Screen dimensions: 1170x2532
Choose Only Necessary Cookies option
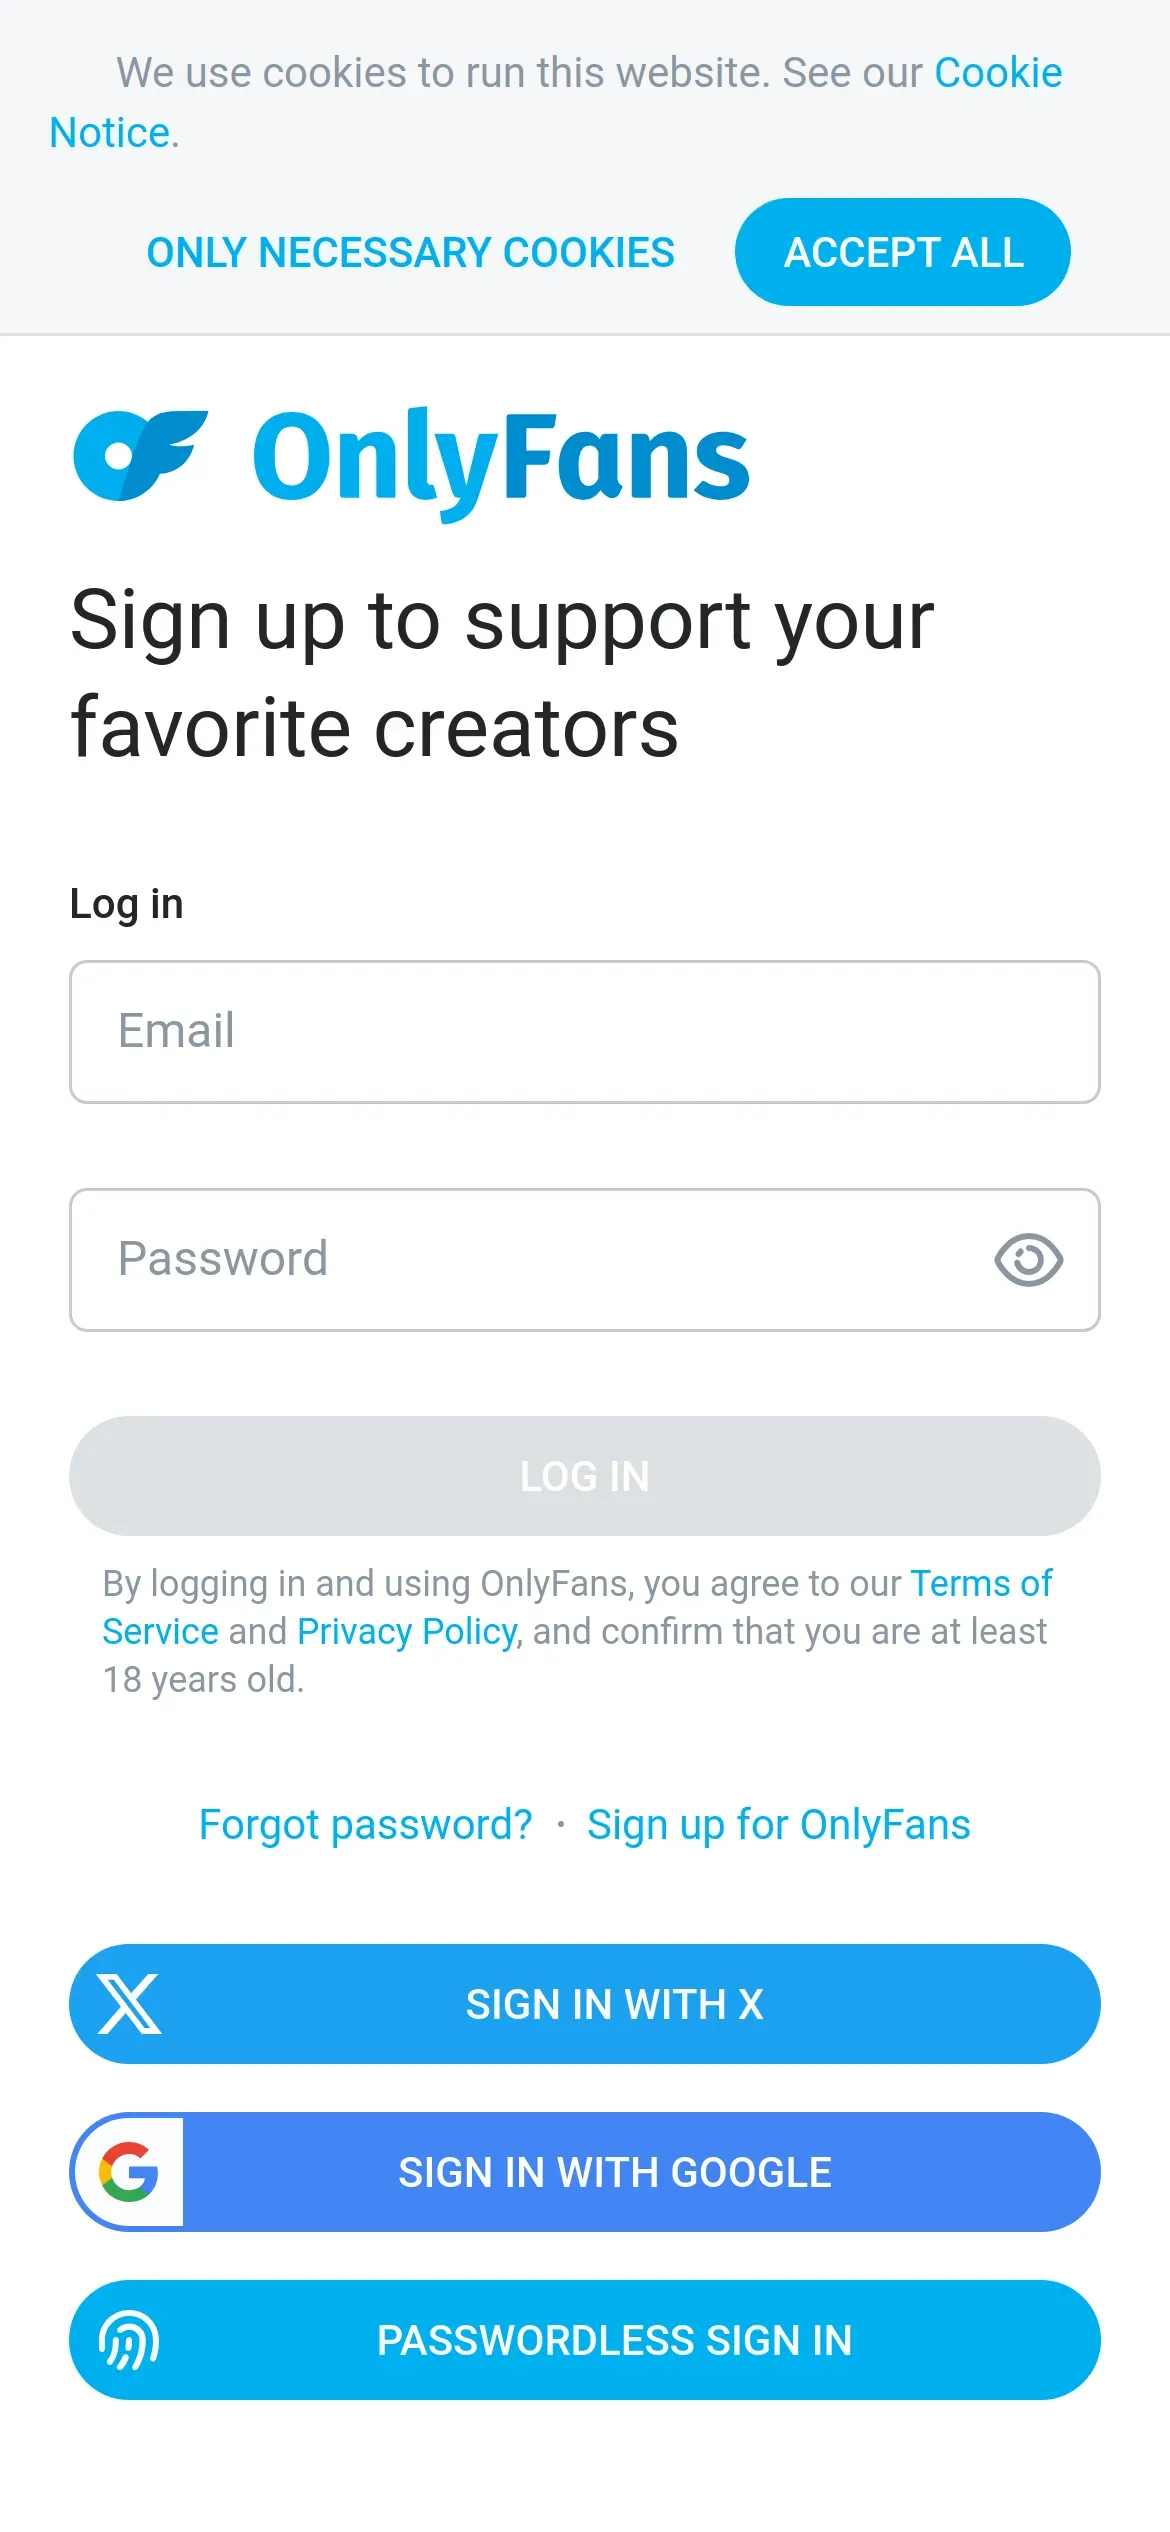pos(411,253)
